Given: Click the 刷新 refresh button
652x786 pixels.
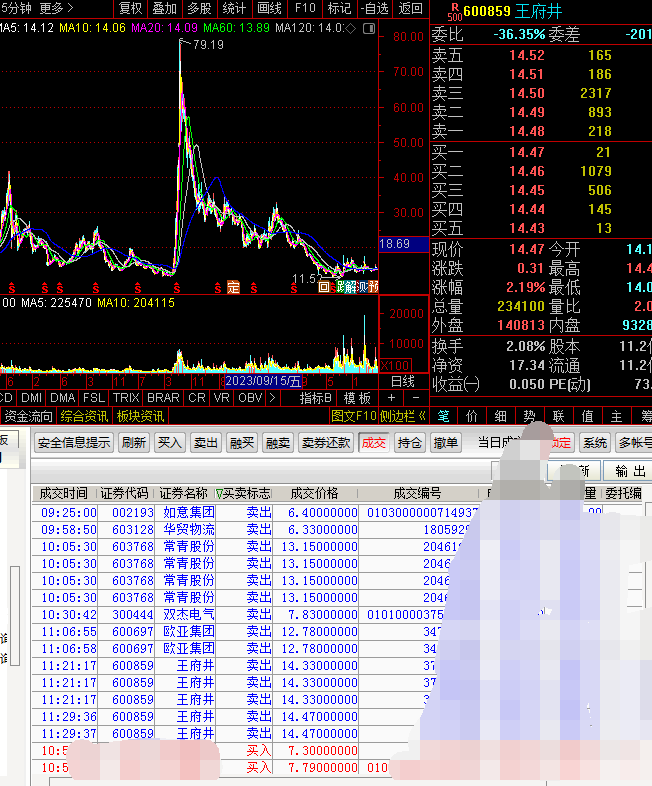Looking at the screenshot, I should [134, 443].
